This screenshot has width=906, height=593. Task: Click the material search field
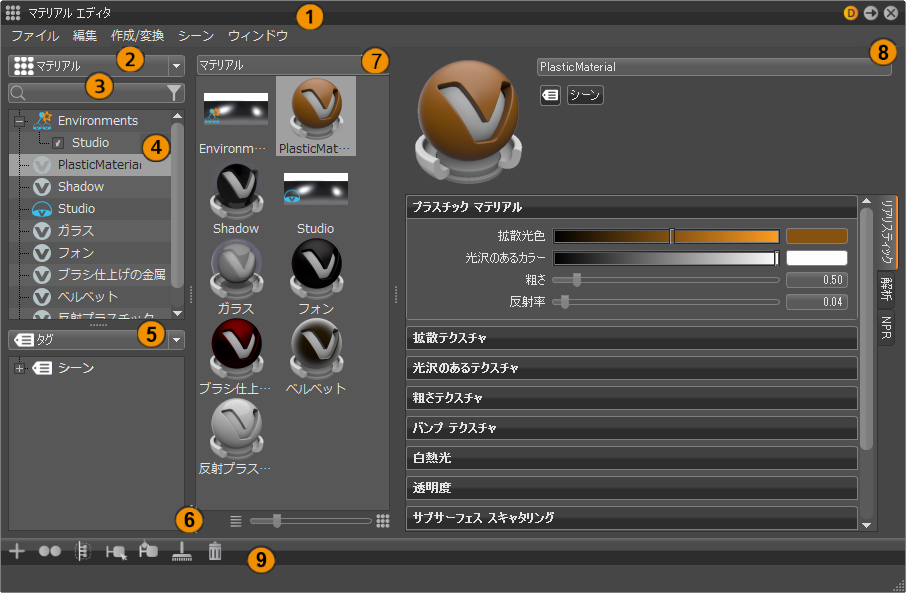coord(95,92)
